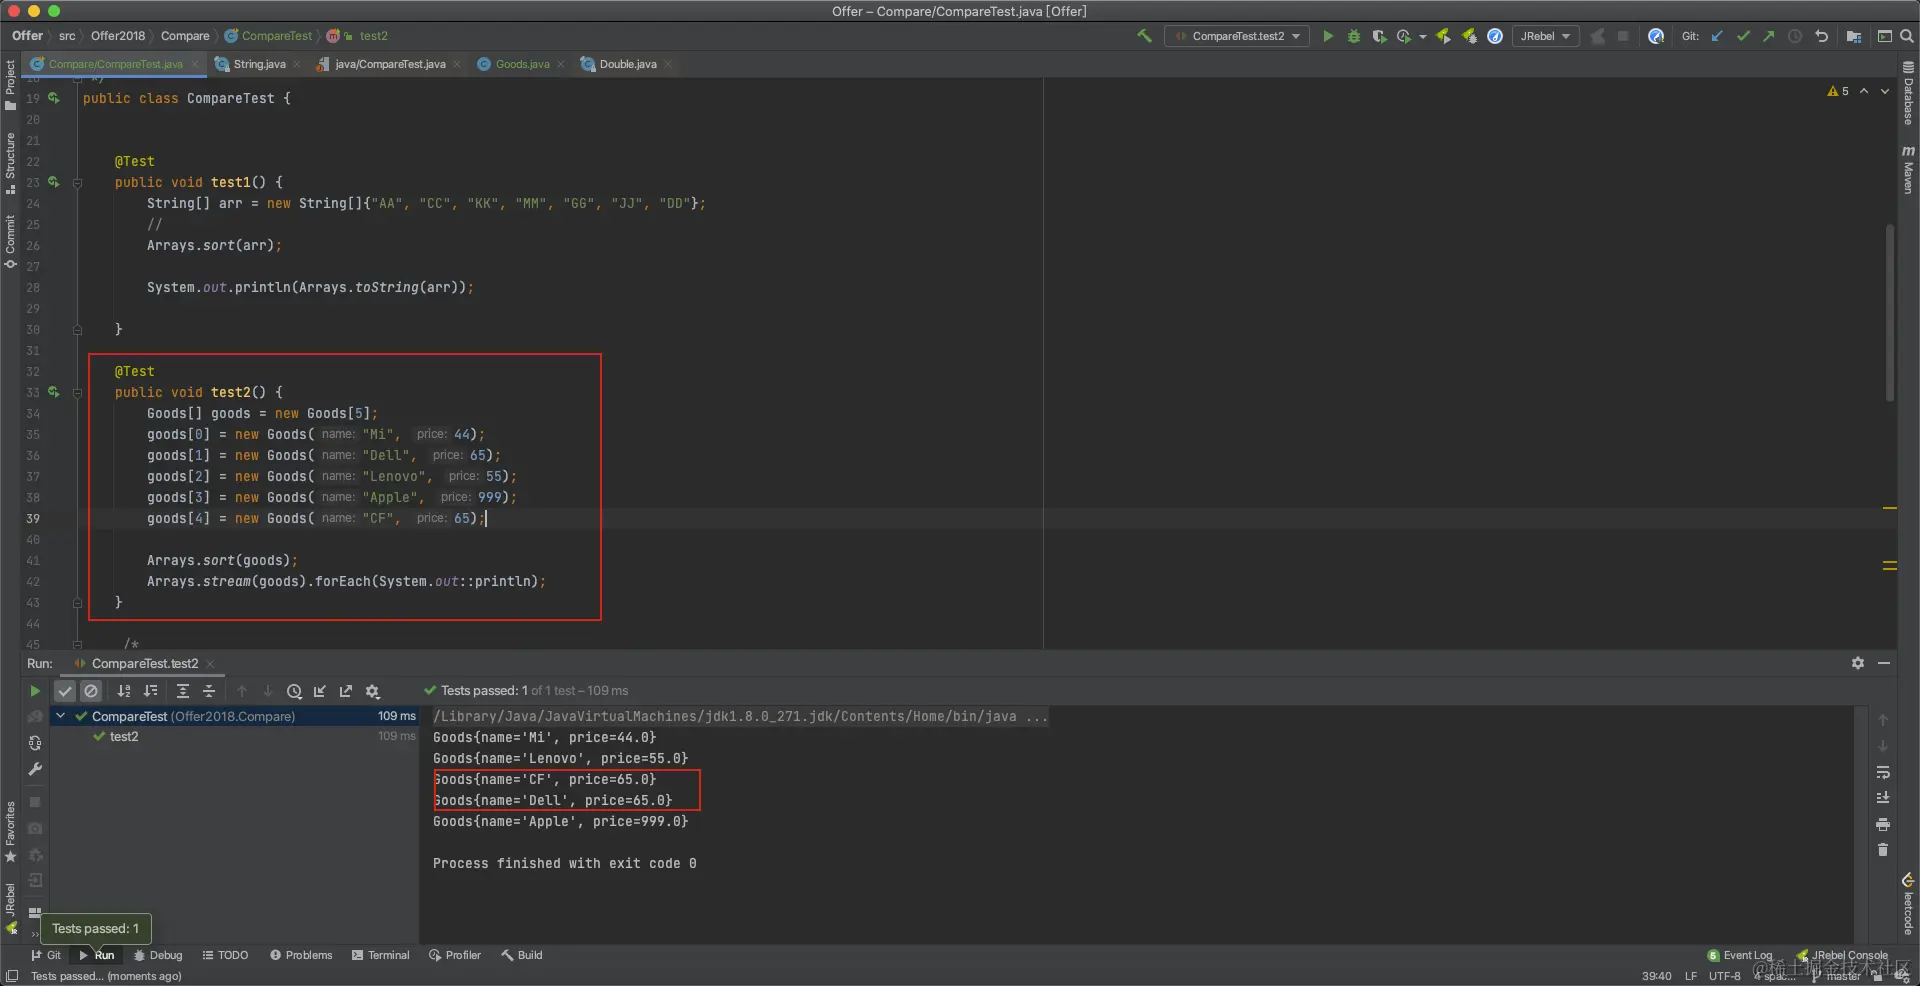Viewport: 1920px width, 986px height.
Task: Open the Event Log tool window
Action: click(x=1741, y=955)
